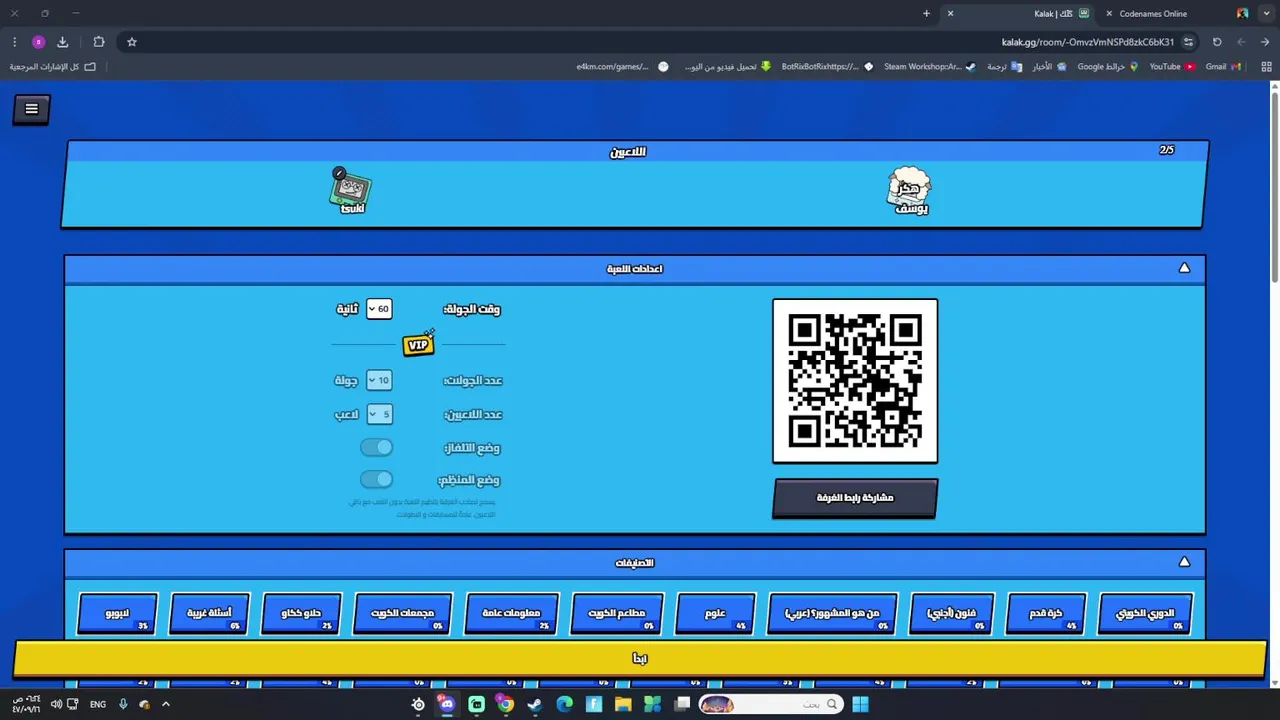This screenshot has width=1280, height=720.
Task: Click player avatar يوسف
Action: (x=909, y=191)
